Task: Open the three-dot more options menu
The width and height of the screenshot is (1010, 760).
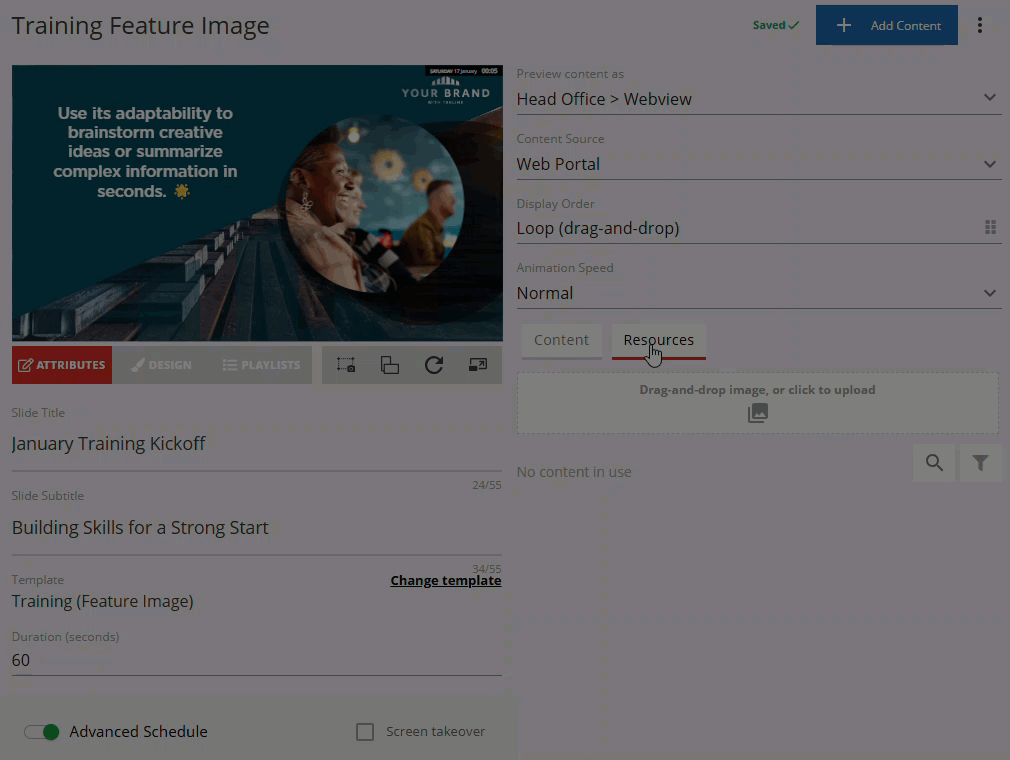Action: click(x=980, y=25)
